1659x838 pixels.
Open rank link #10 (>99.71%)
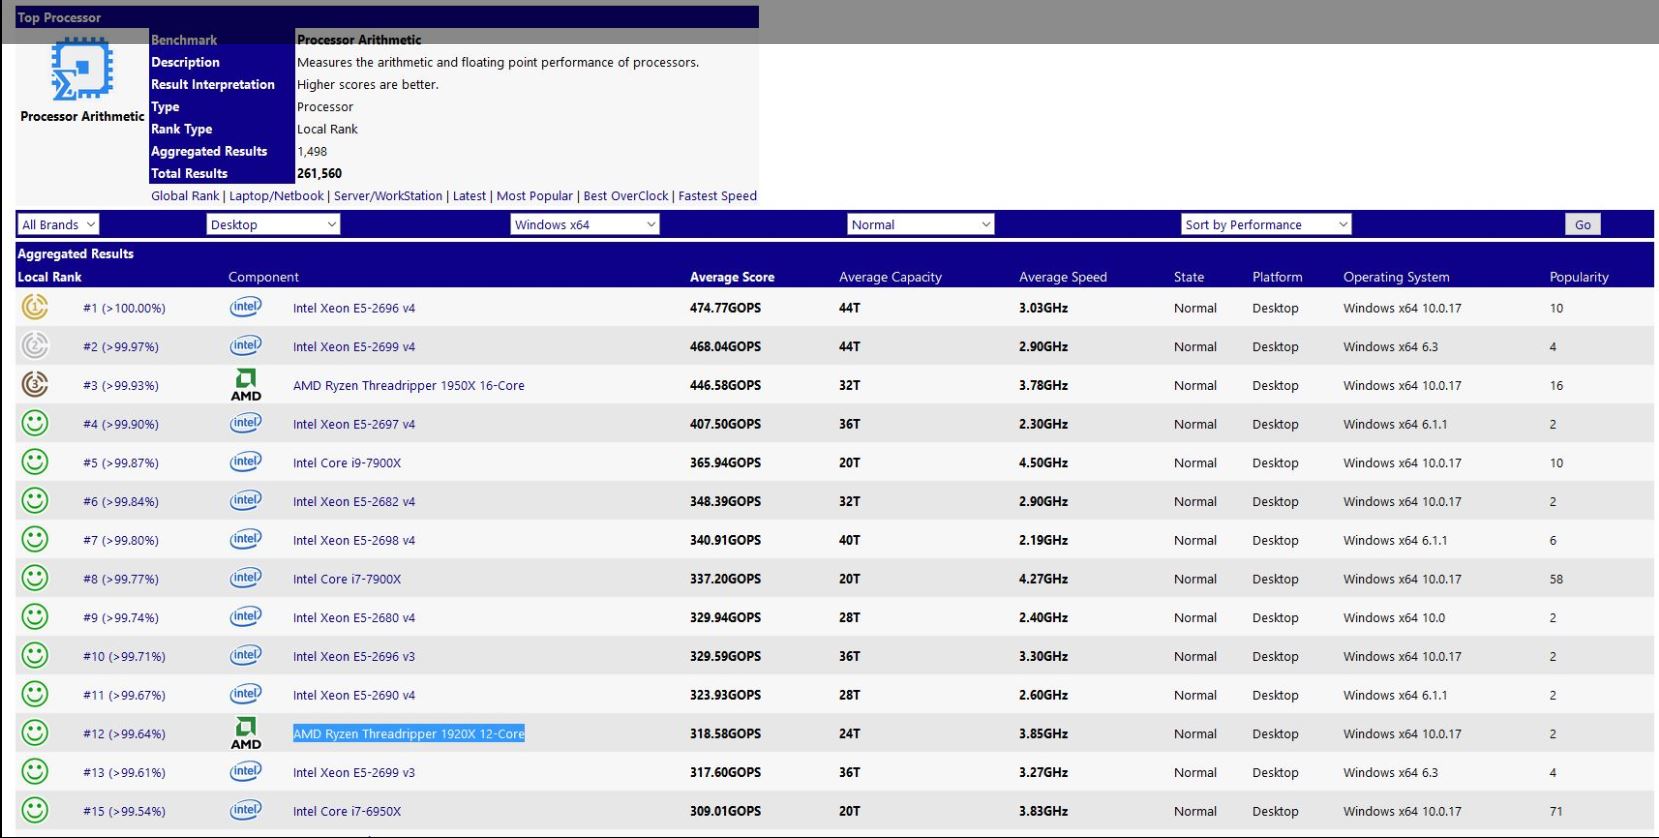click(x=124, y=656)
